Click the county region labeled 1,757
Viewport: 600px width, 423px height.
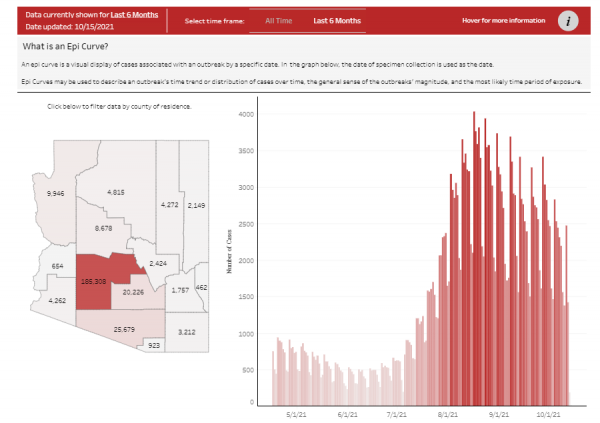[180, 290]
